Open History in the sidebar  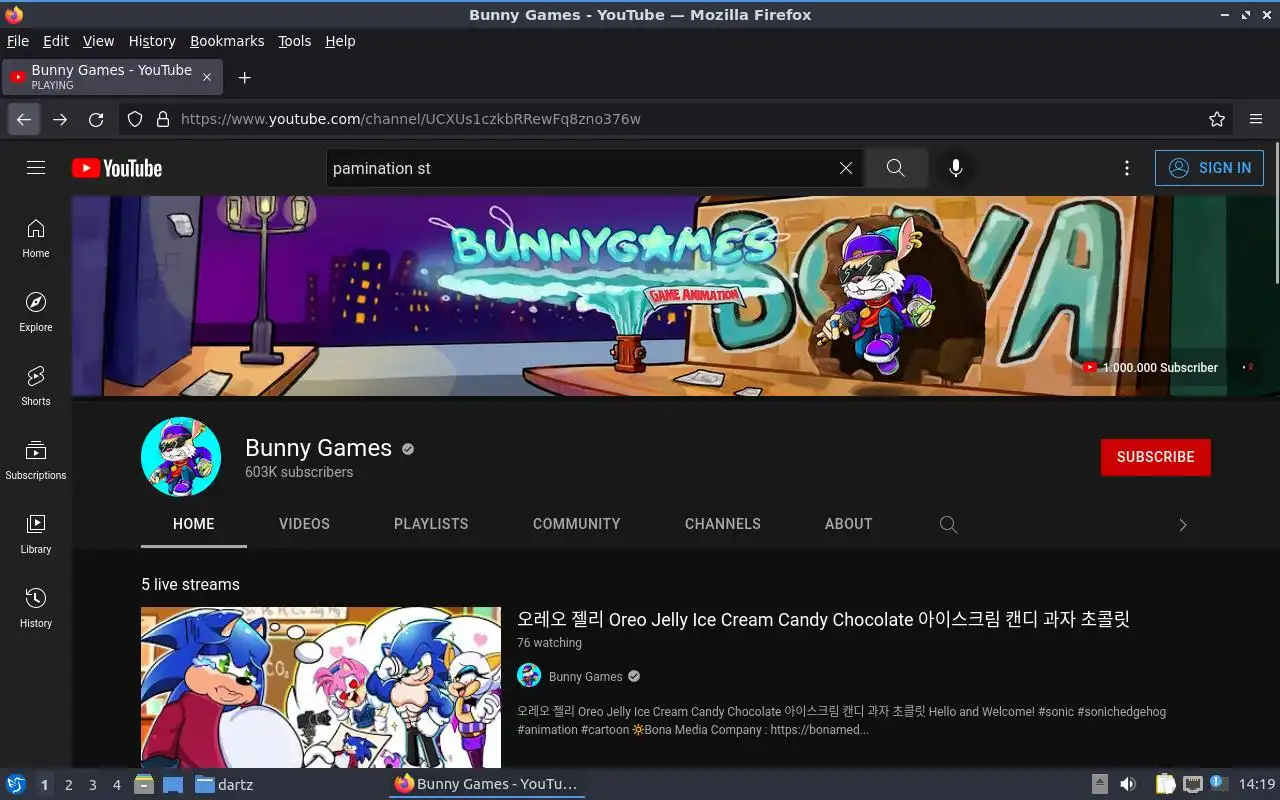coord(36,608)
